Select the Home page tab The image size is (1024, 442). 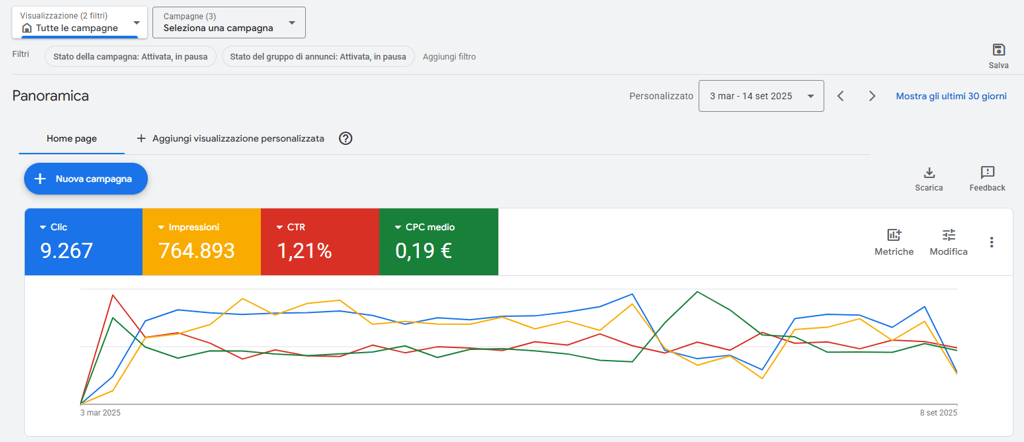click(x=72, y=139)
